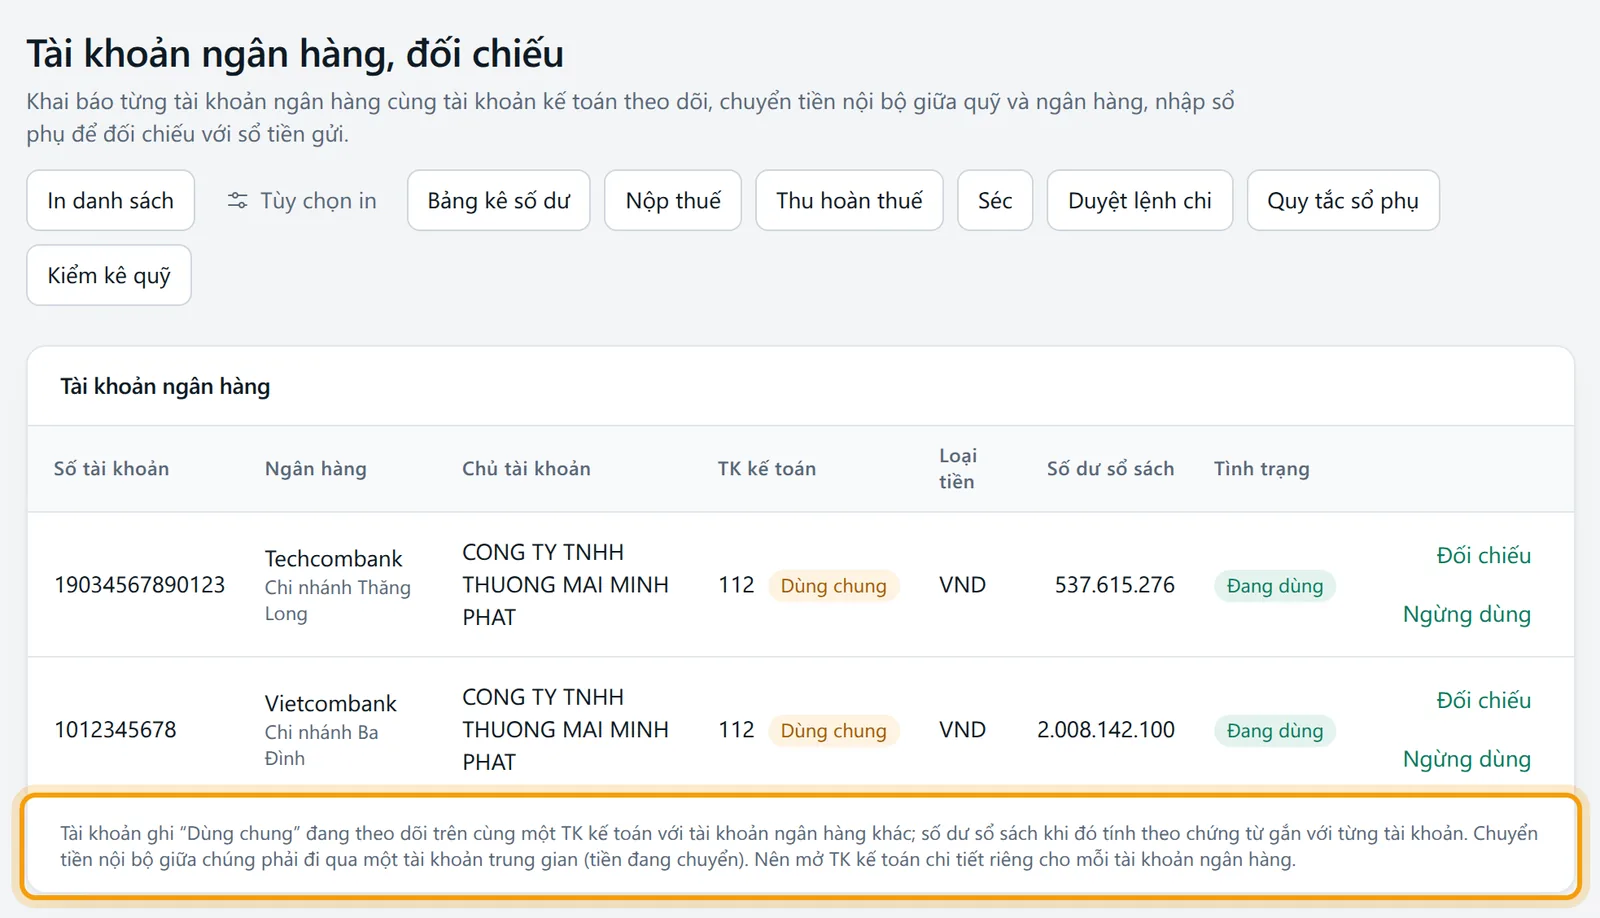Open Duyệt lệnh chi
The height and width of the screenshot is (918, 1600).
pos(1140,201)
